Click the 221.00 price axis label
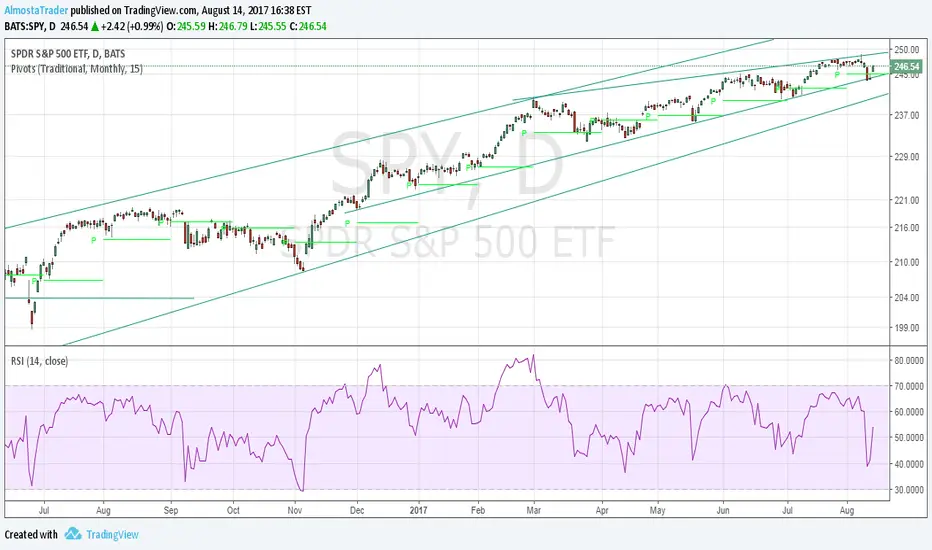The height and width of the screenshot is (550, 932). (x=906, y=200)
